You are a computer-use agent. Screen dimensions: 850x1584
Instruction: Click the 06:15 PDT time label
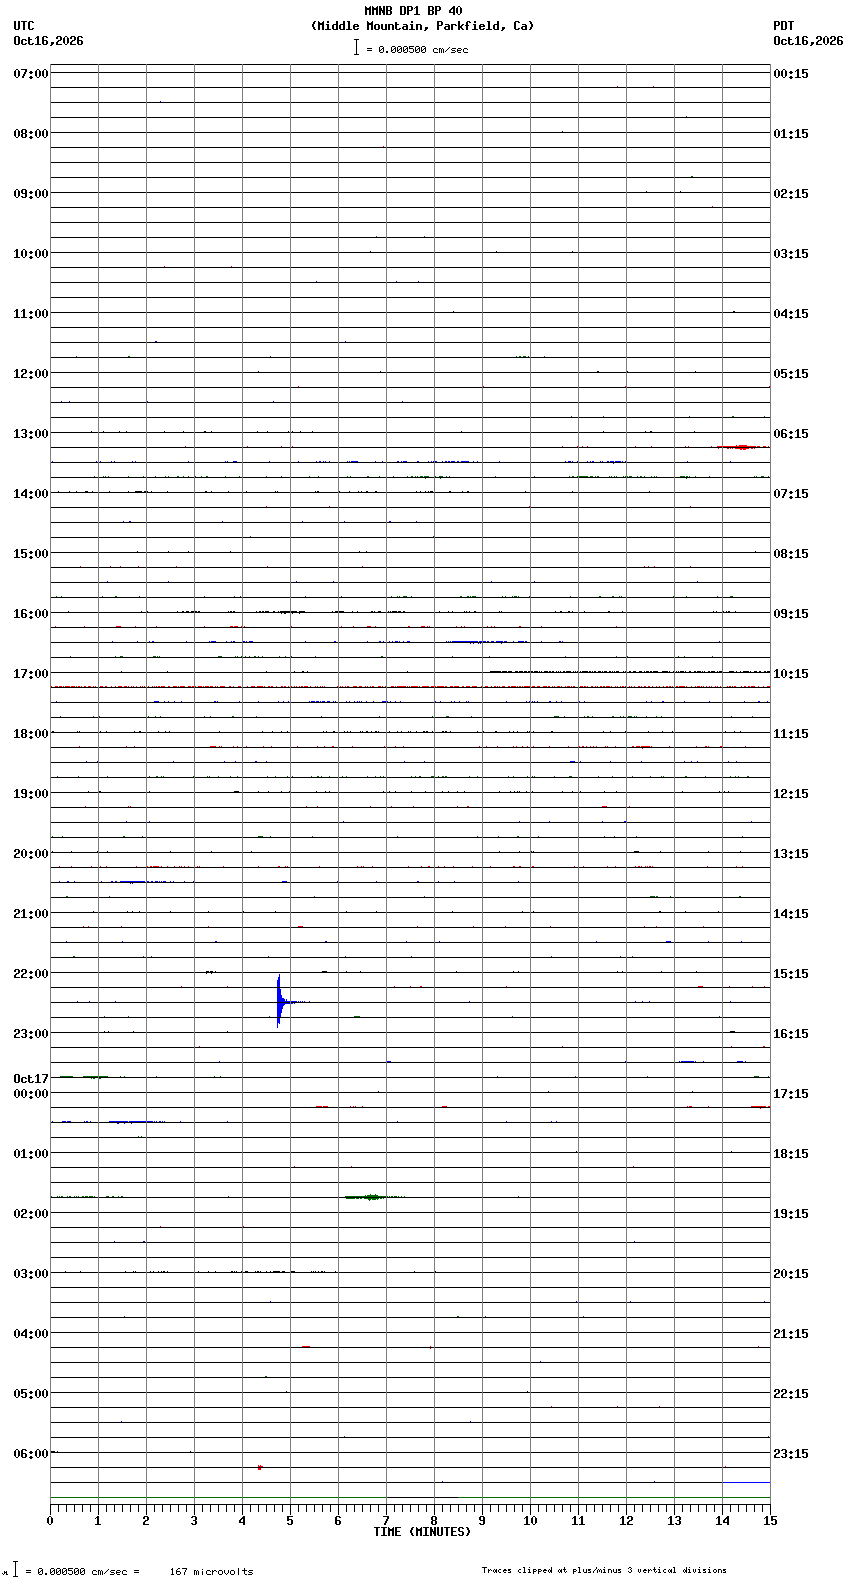791,434
